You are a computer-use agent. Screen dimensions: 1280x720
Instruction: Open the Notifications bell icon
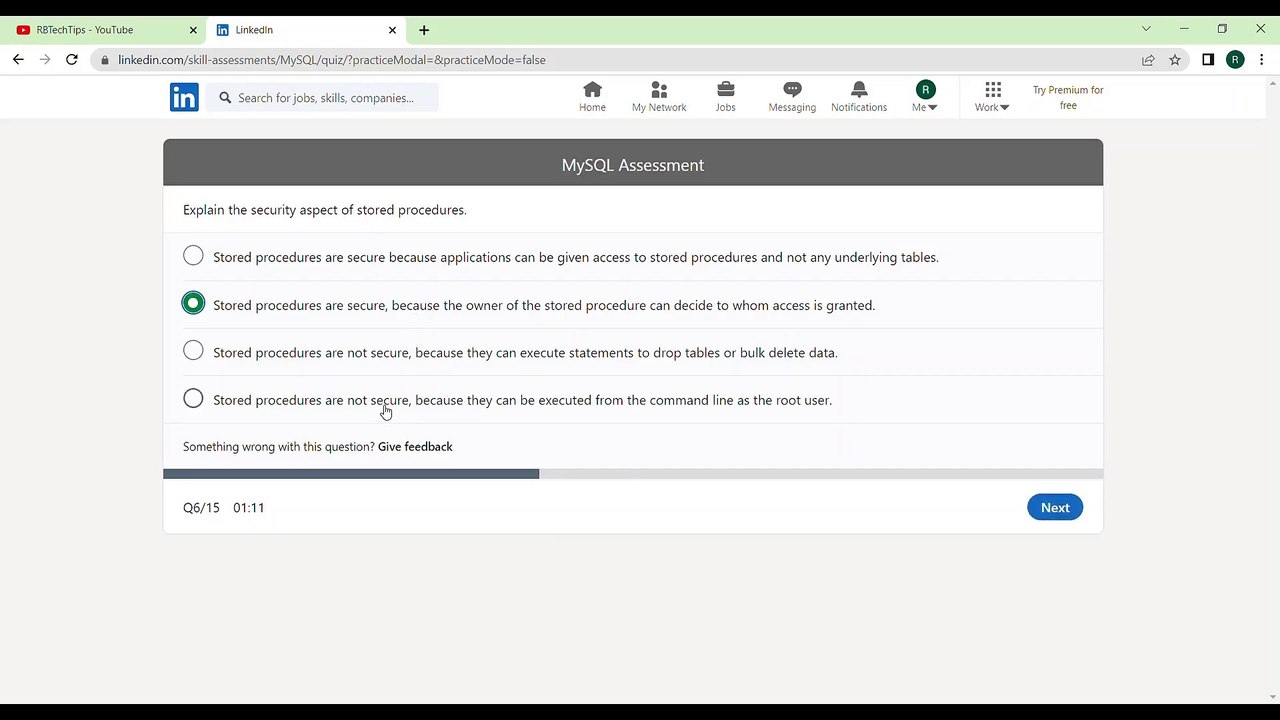click(x=859, y=97)
